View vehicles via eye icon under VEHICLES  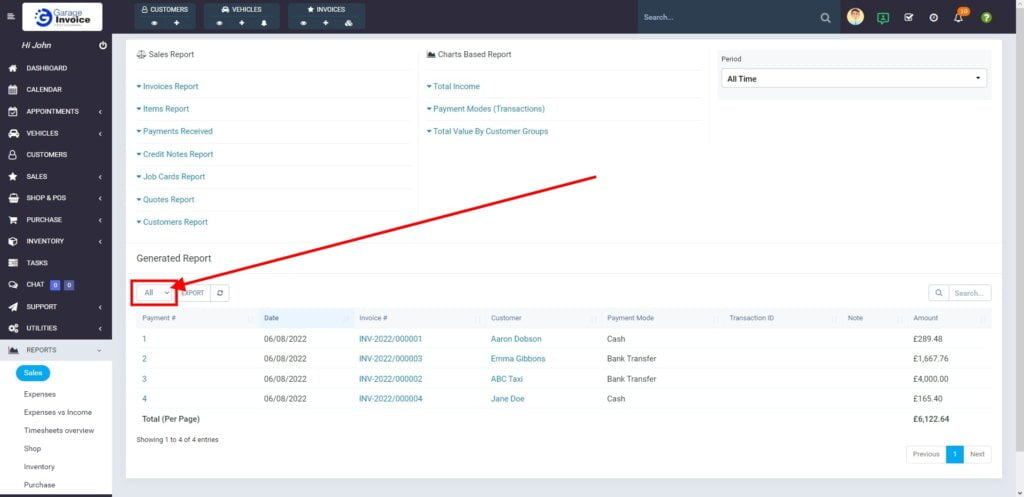(219, 23)
